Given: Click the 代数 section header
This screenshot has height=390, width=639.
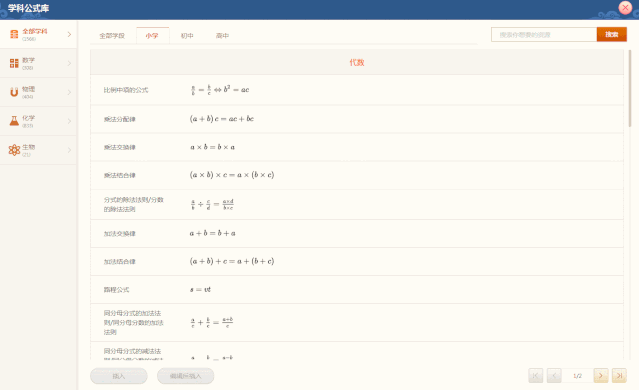Looking at the screenshot, I should tap(357, 62).
